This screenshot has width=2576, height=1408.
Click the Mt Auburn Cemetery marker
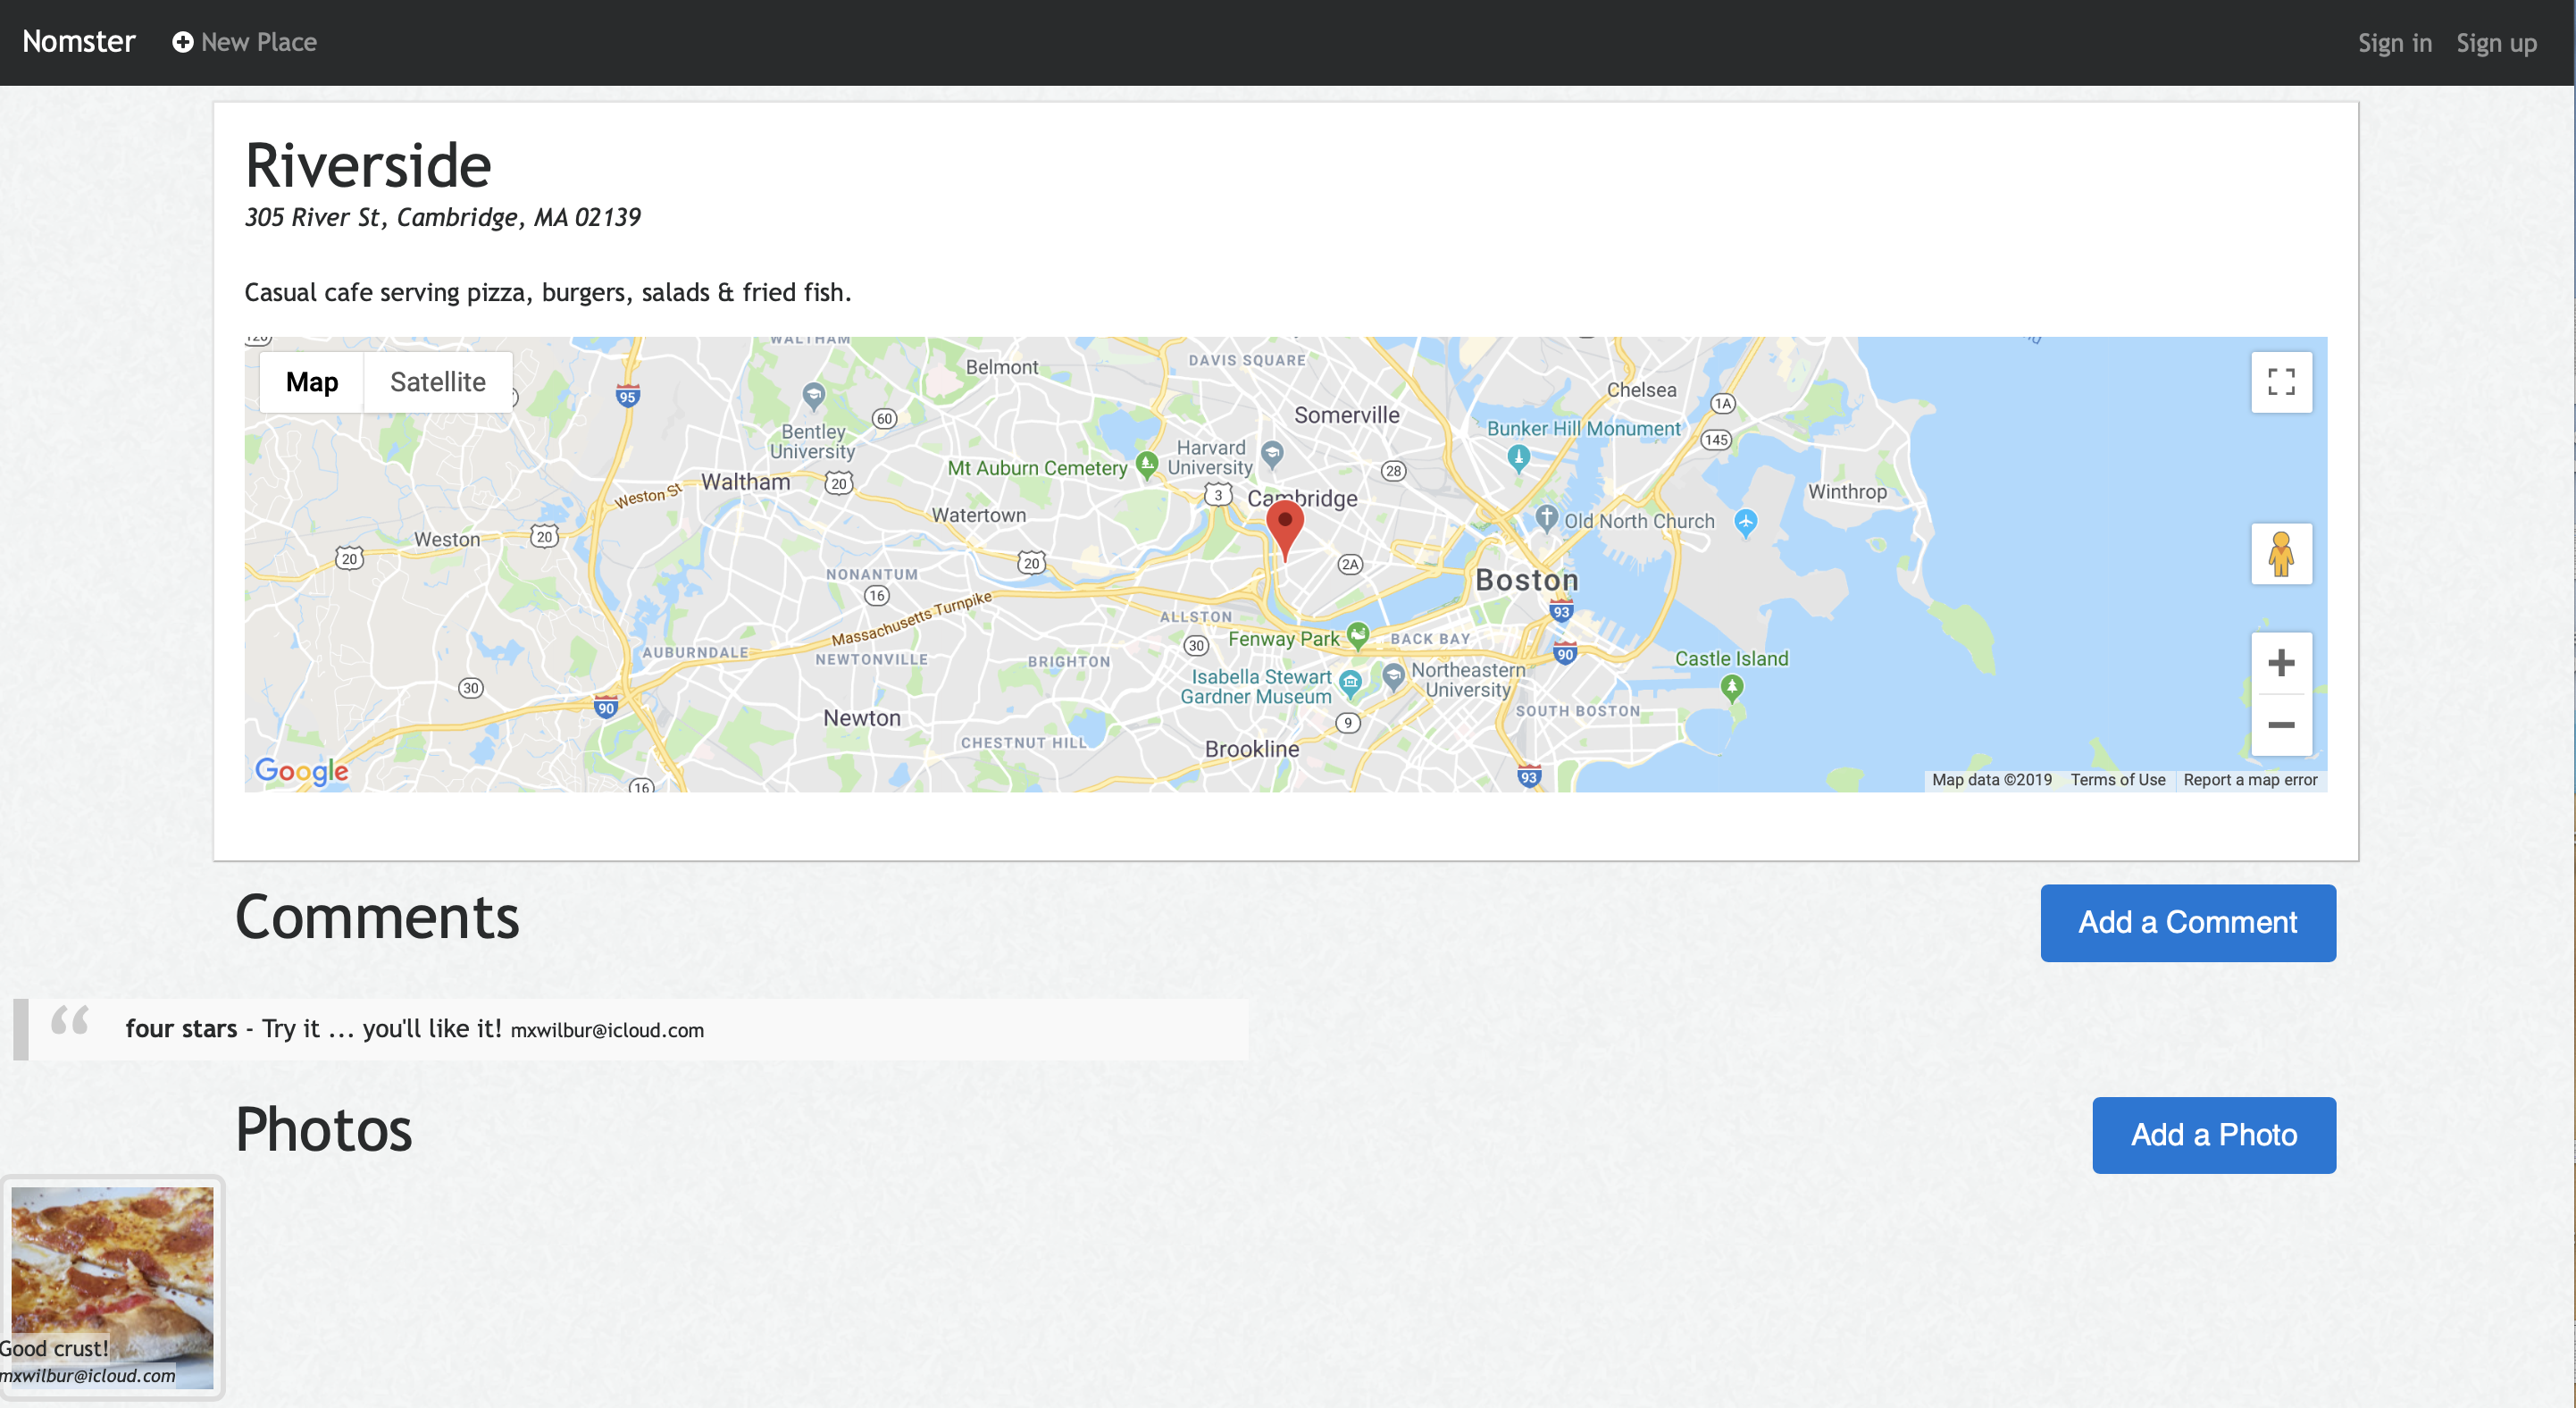click(x=1147, y=463)
